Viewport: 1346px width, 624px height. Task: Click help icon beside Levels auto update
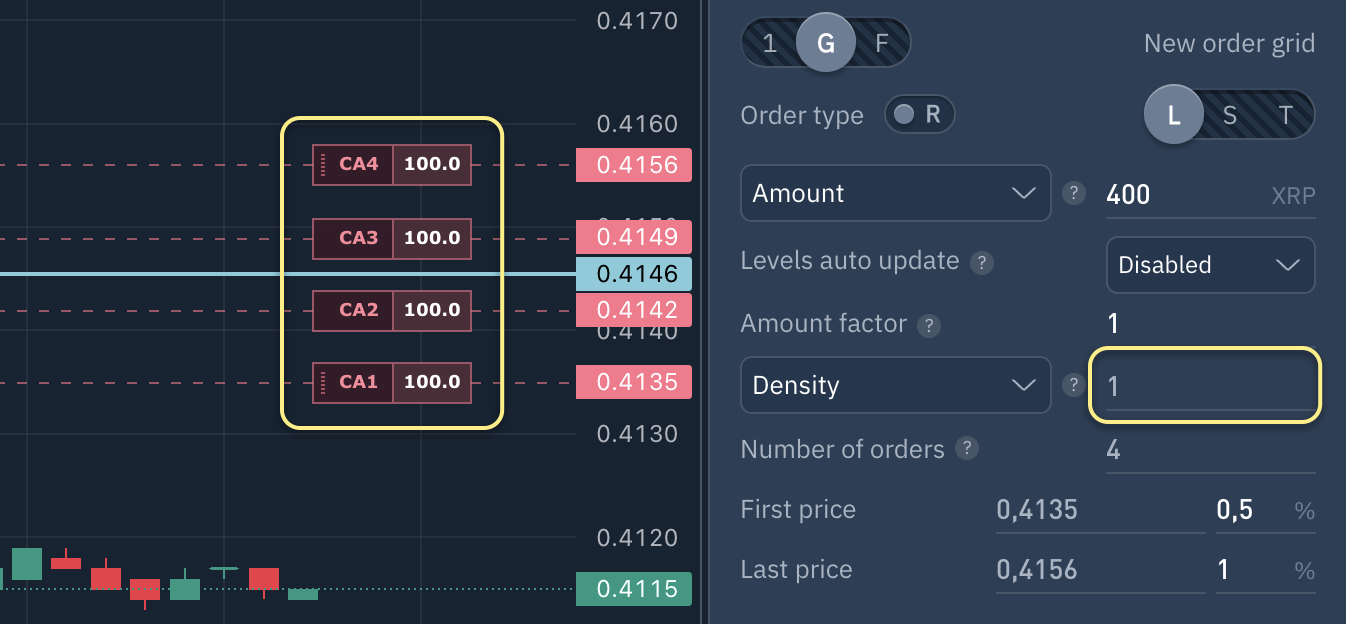(x=983, y=262)
